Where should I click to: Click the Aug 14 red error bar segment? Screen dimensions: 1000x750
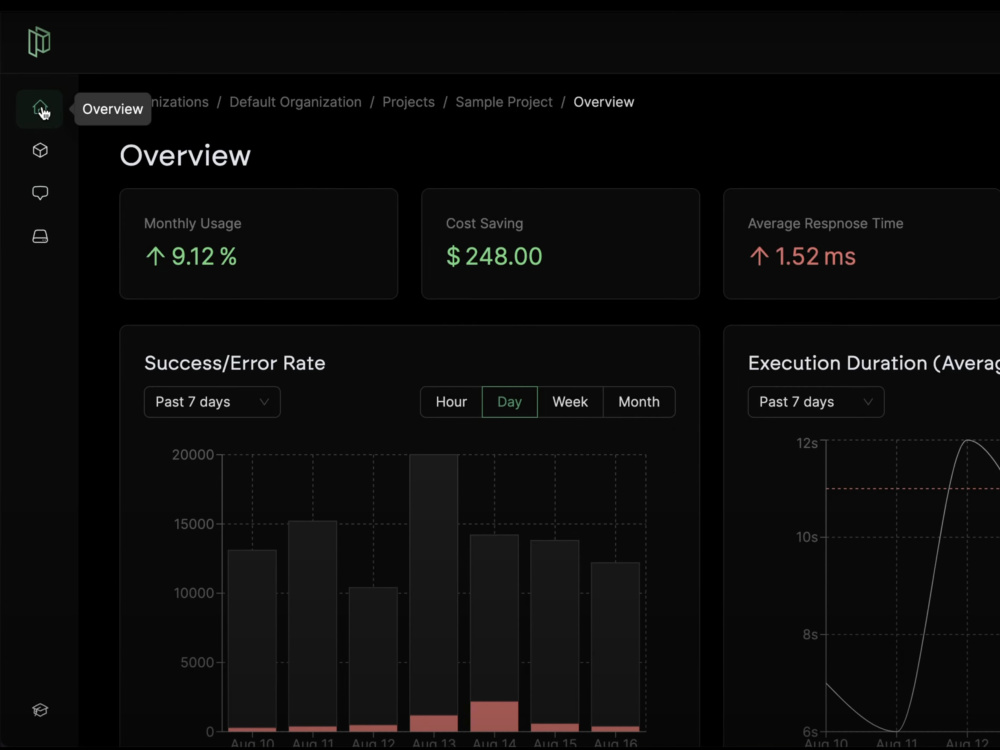tap(494, 716)
